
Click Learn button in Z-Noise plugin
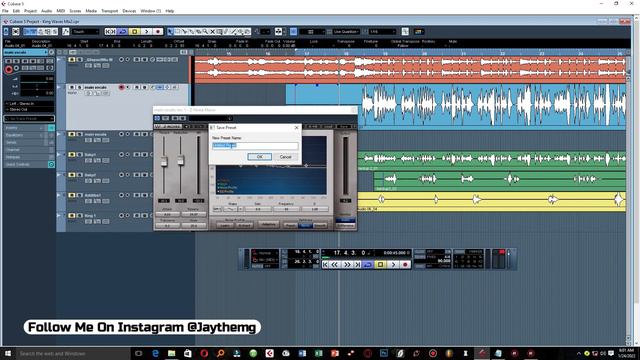pos(224,225)
